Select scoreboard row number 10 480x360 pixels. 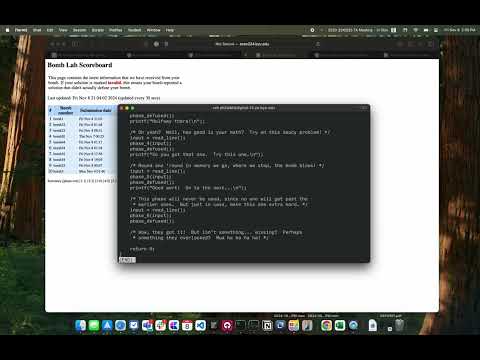click(82, 171)
